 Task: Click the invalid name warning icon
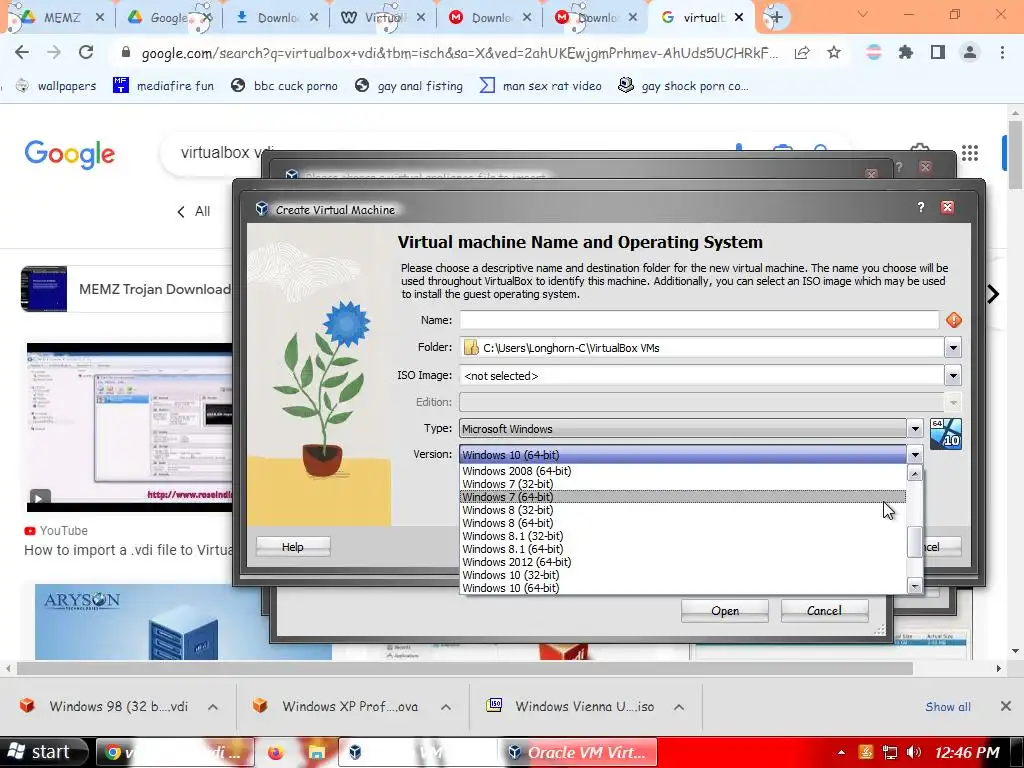click(953, 320)
